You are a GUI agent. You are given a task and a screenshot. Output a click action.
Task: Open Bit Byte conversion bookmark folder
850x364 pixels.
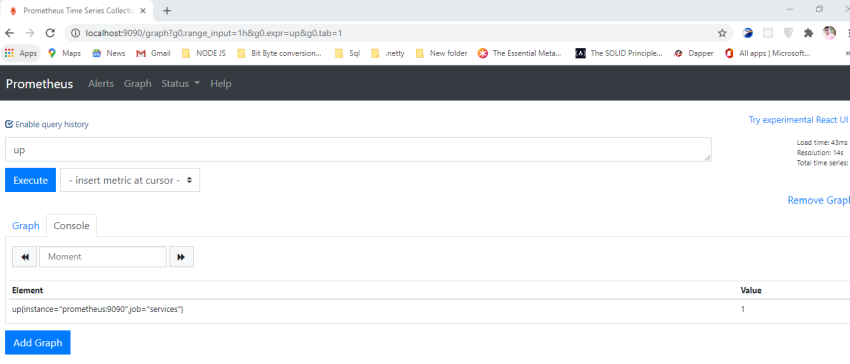280,53
